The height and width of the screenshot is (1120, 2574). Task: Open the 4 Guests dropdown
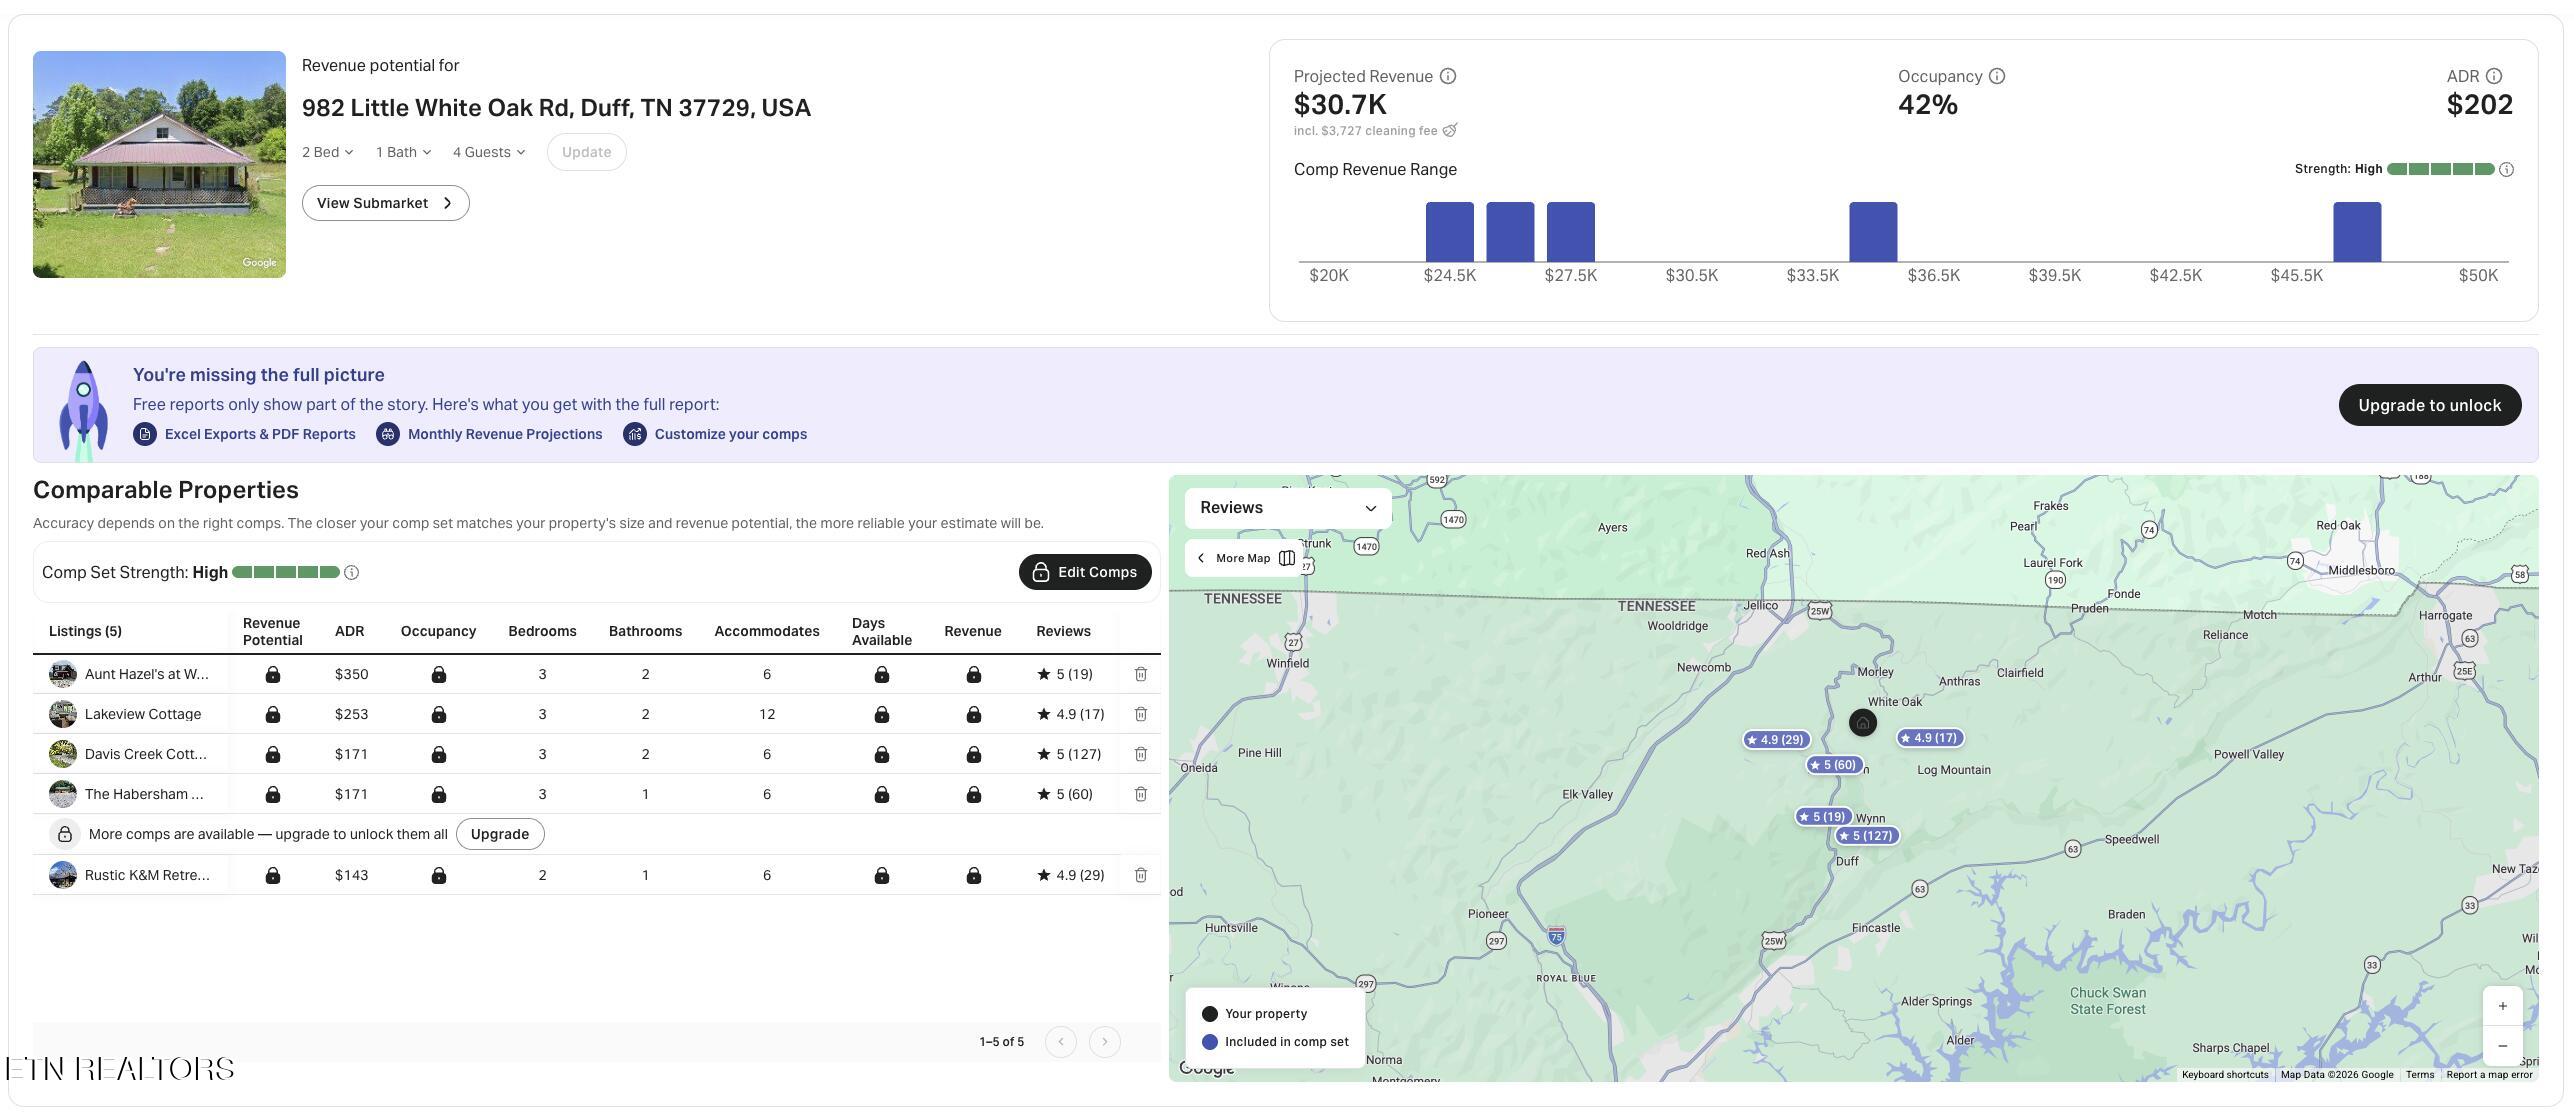pos(489,152)
